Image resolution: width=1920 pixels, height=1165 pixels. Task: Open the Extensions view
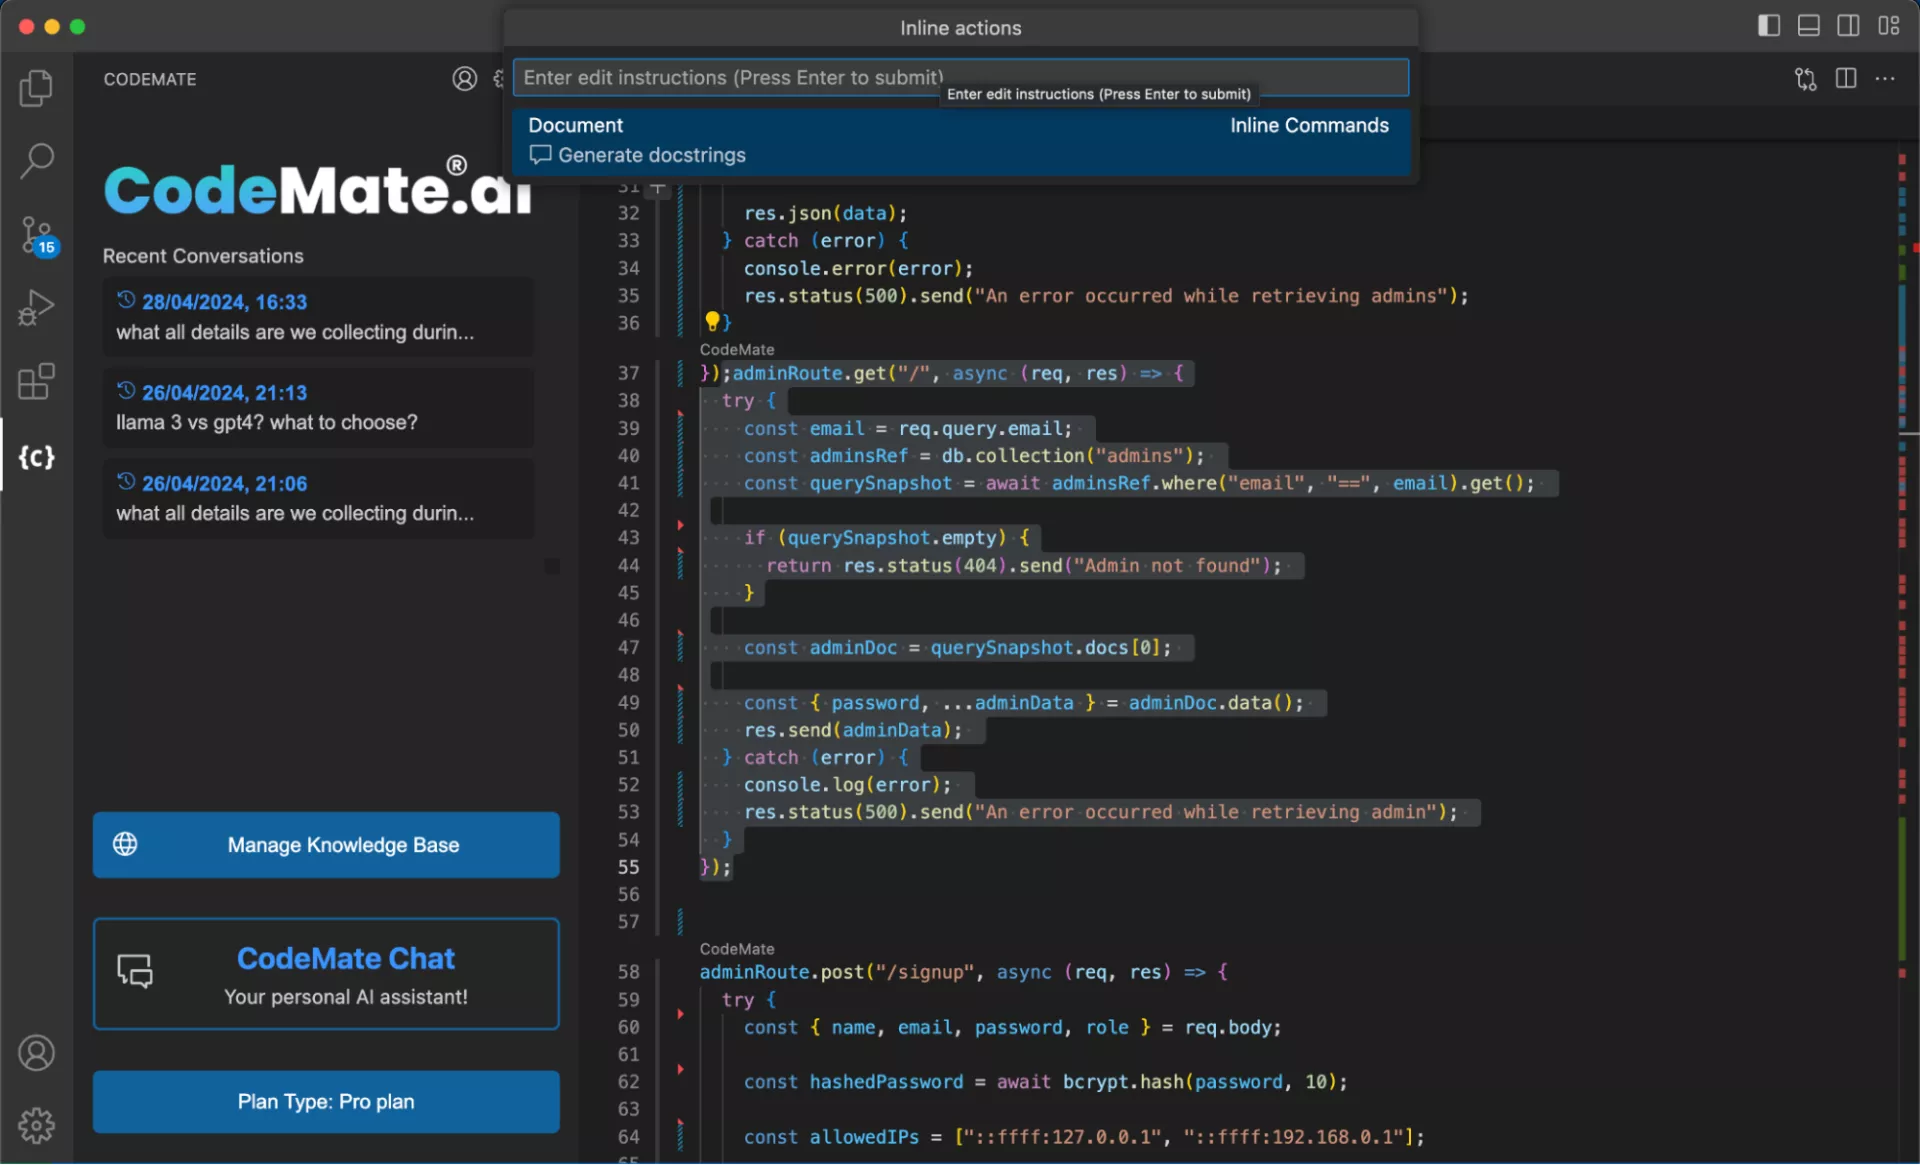pos(36,381)
